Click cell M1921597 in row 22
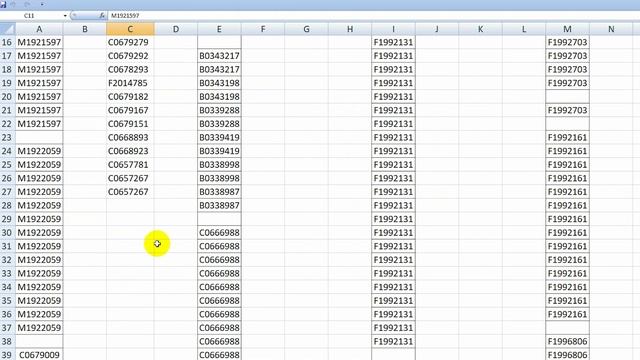Screen dimensions: 640x360 click(39, 124)
